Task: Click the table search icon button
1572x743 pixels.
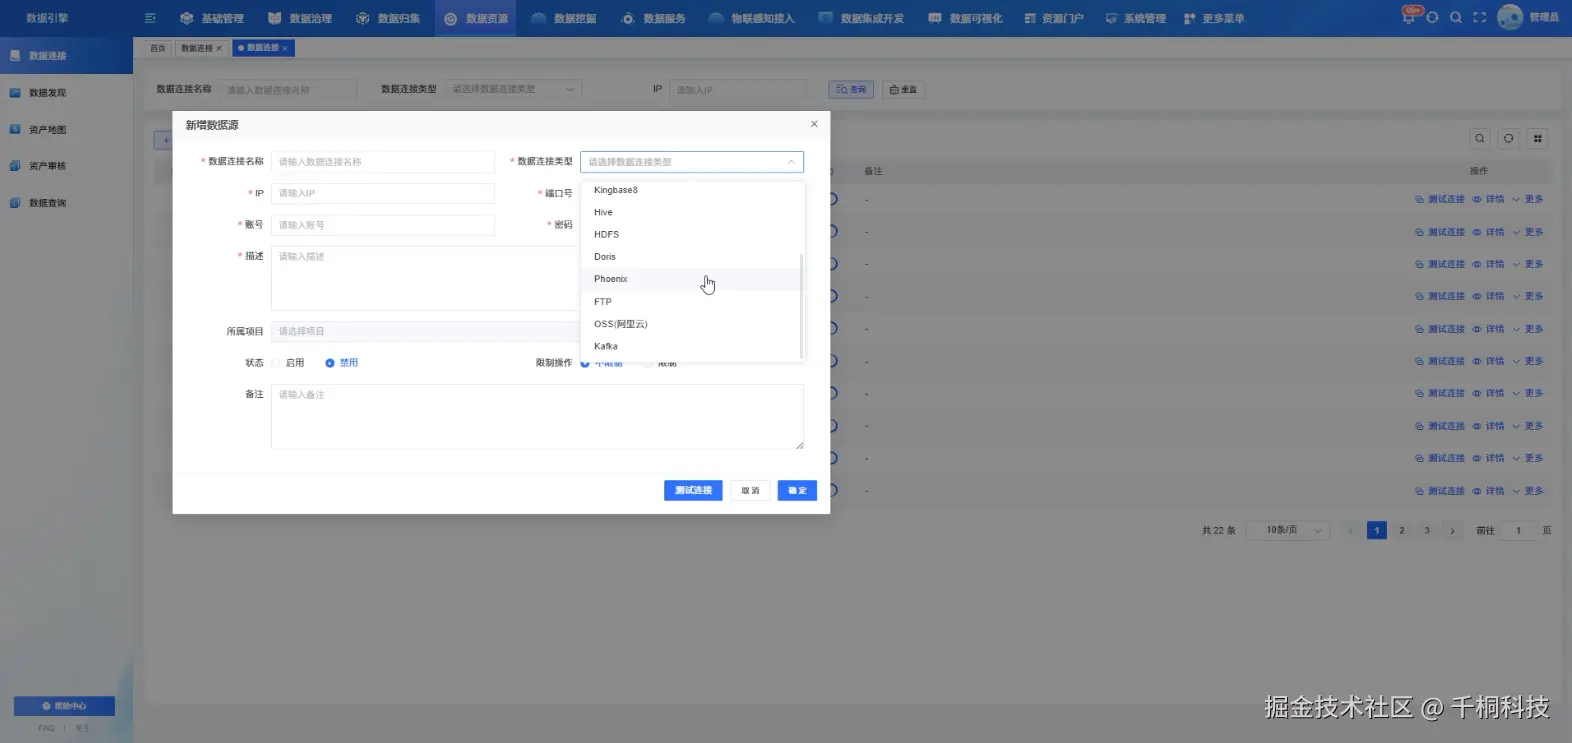Action: pyautogui.click(x=1480, y=138)
